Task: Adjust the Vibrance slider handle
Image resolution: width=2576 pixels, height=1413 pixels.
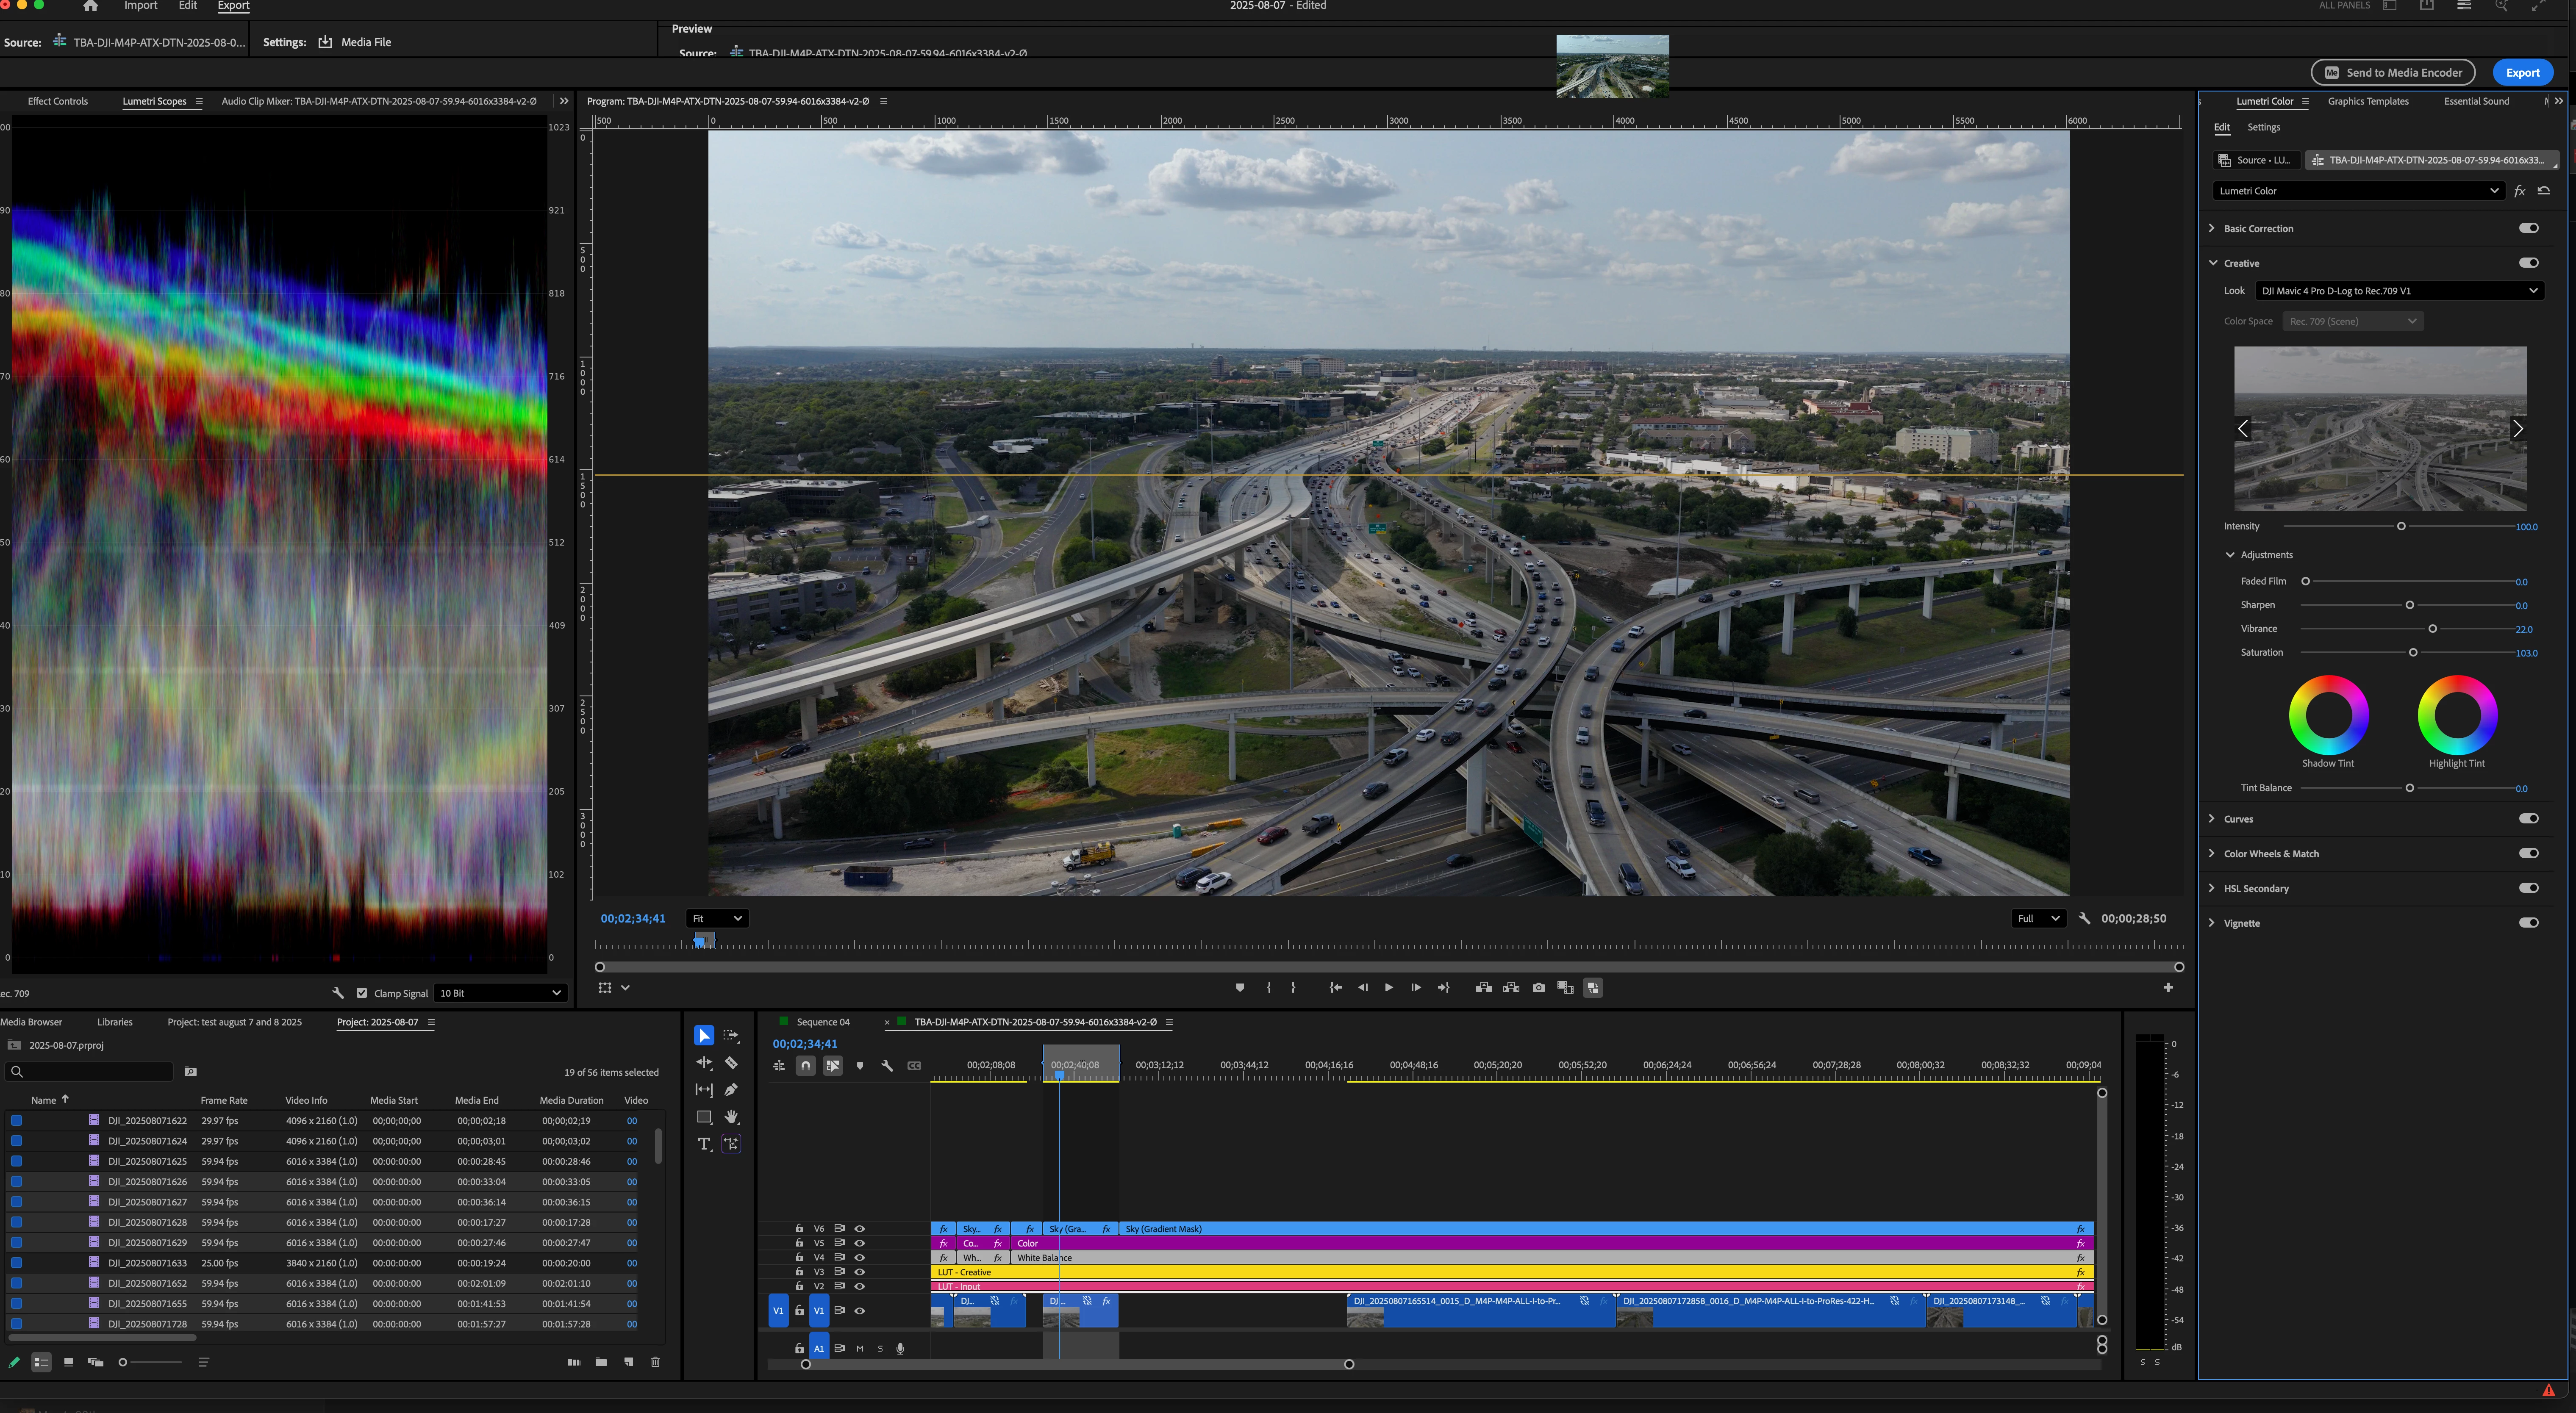Action: (x=2432, y=629)
